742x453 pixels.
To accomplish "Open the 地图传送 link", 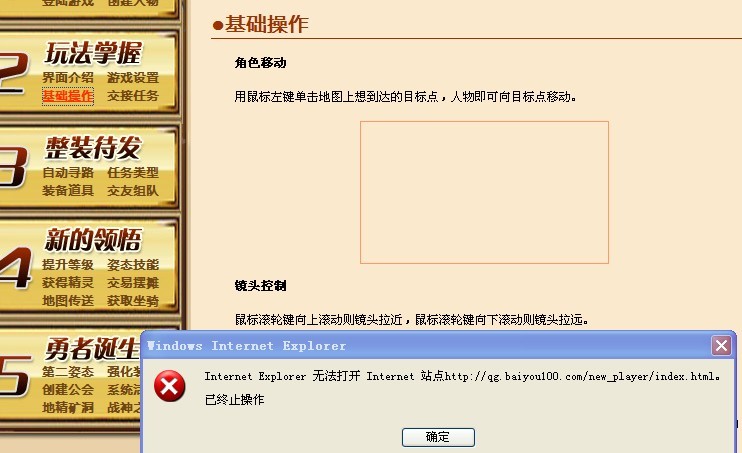I will tap(68, 301).
